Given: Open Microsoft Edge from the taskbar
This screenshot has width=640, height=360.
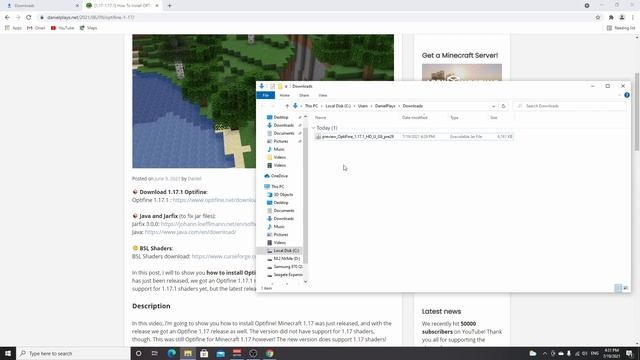Looking at the screenshot, I should click(x=171, y=353).
